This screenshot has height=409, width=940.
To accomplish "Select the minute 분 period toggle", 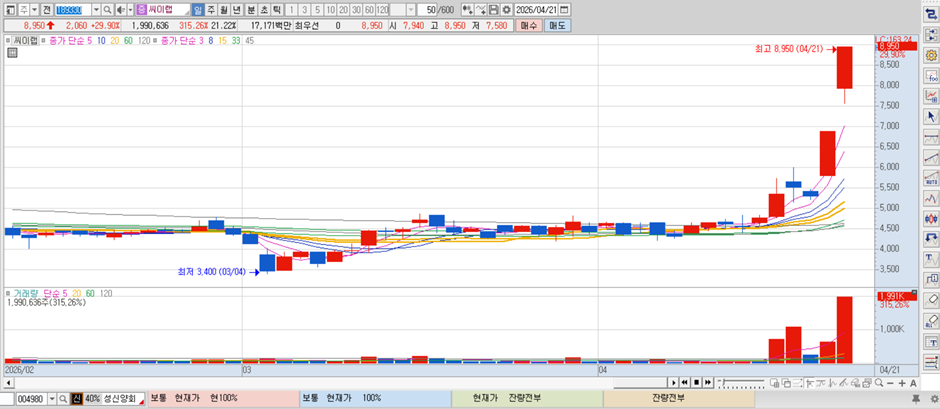I will point(251,10).
